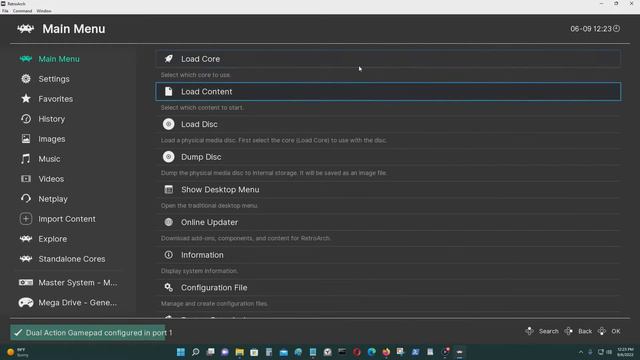This screenshot has height=360, width=640.
Task: Open the Show Desktop Menu label
Action: 220,189
